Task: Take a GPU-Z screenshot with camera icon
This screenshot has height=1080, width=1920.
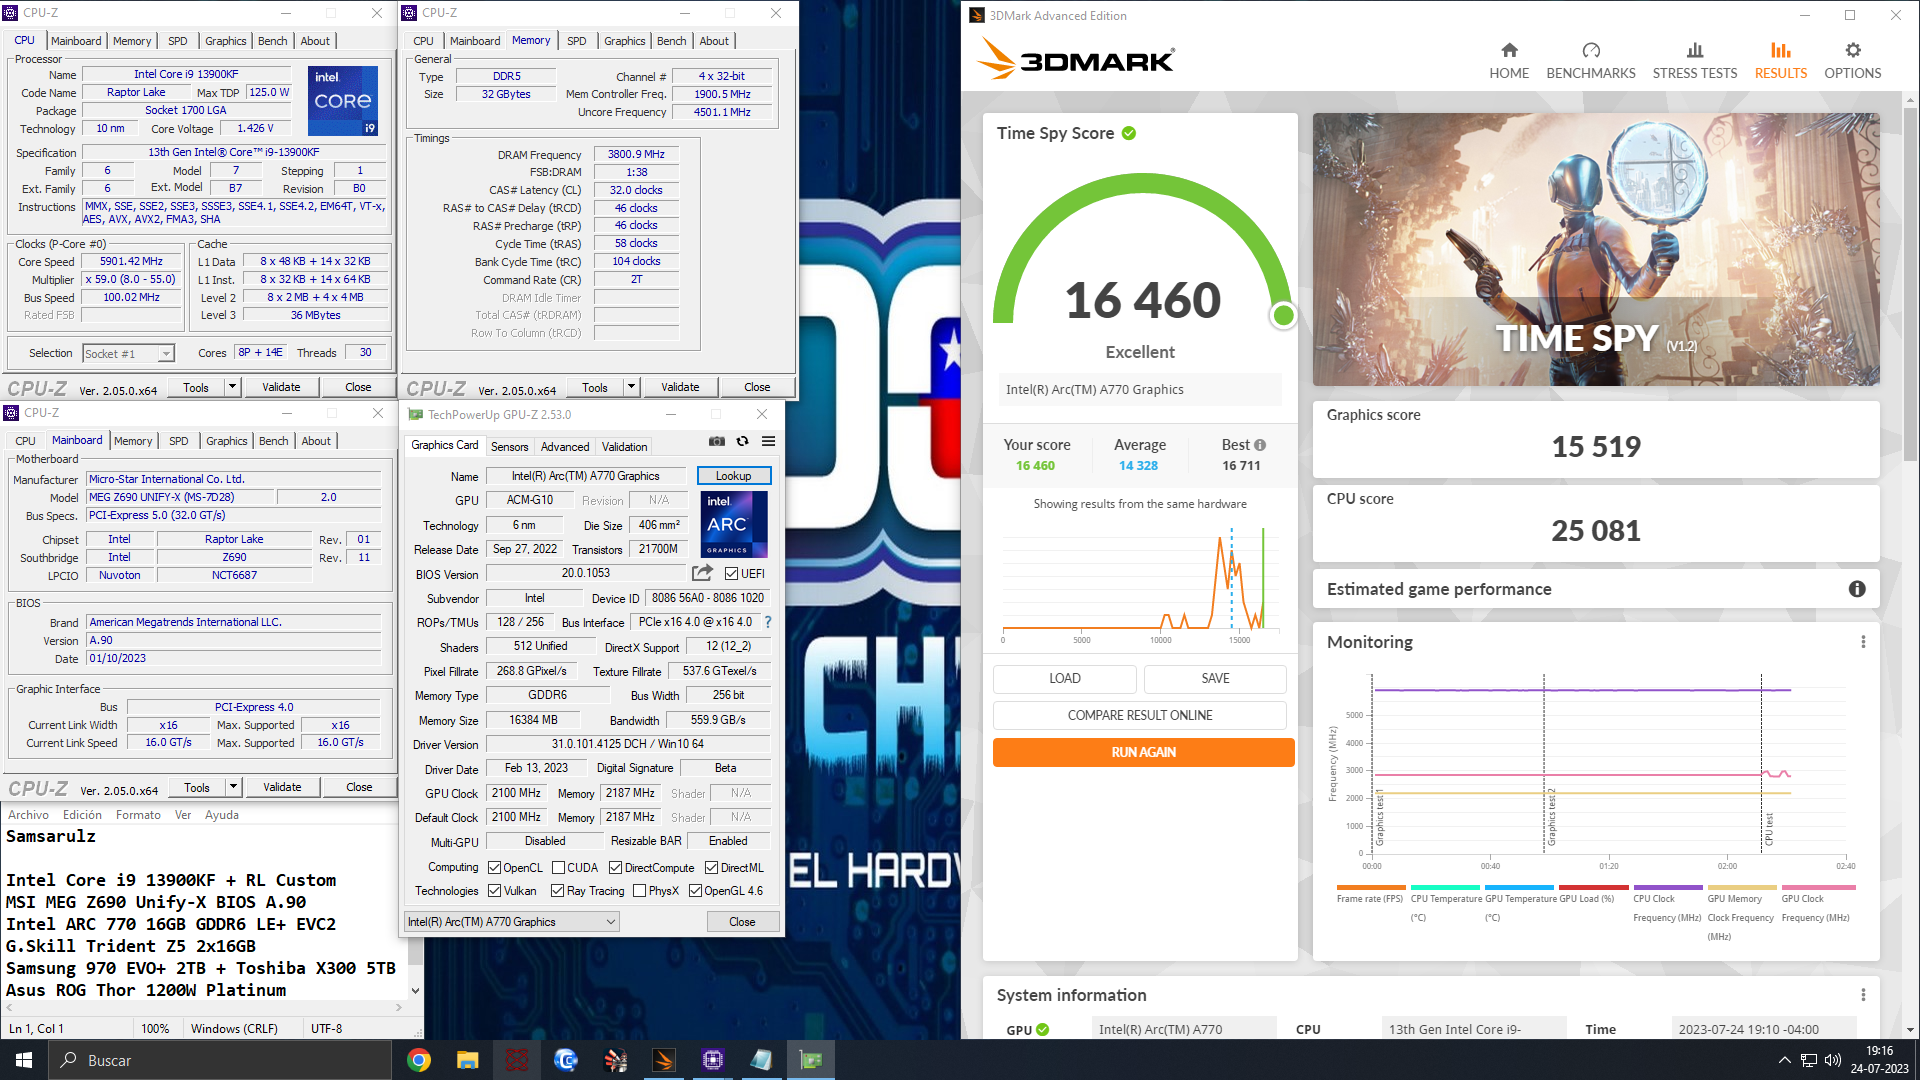Action: 716,441
